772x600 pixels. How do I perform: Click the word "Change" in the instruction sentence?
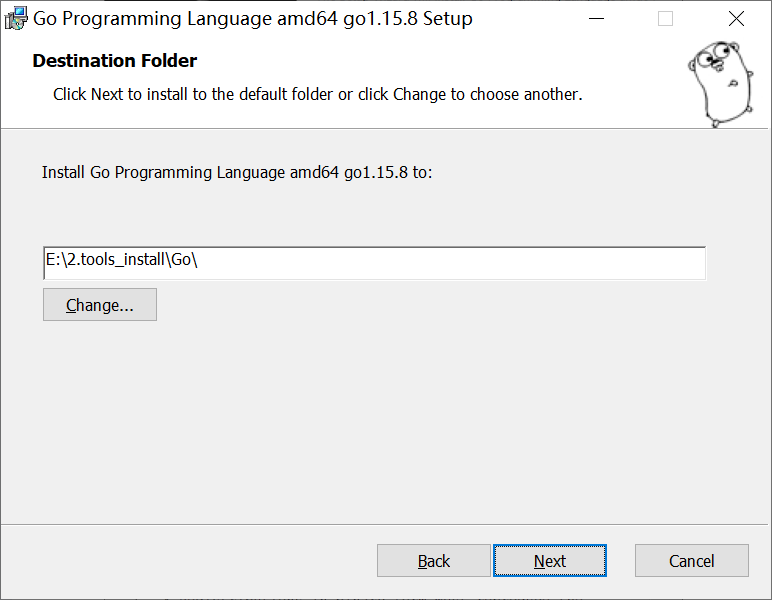click(420, 94)
